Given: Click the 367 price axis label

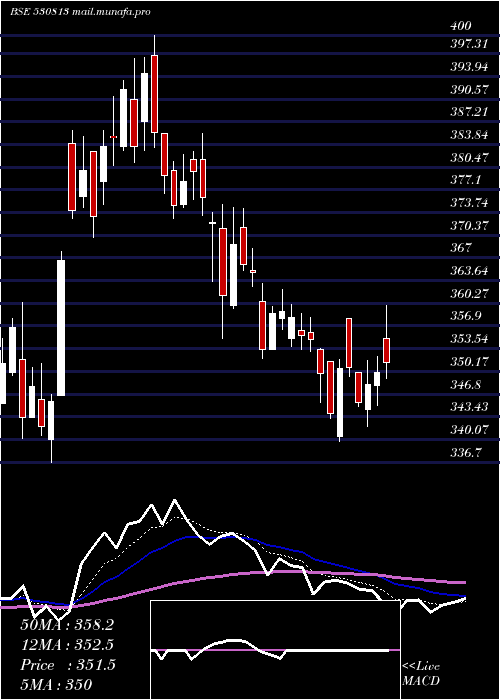Looking at the screenshot, I should [x=461, y=248].
